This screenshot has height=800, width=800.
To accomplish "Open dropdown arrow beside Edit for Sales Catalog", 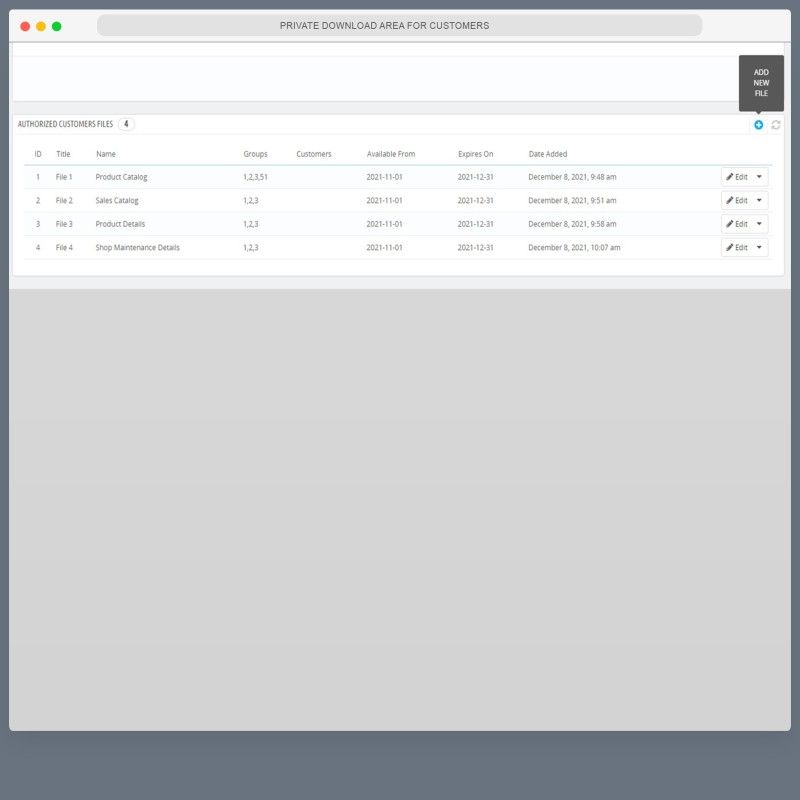I will tap(759, 201).
